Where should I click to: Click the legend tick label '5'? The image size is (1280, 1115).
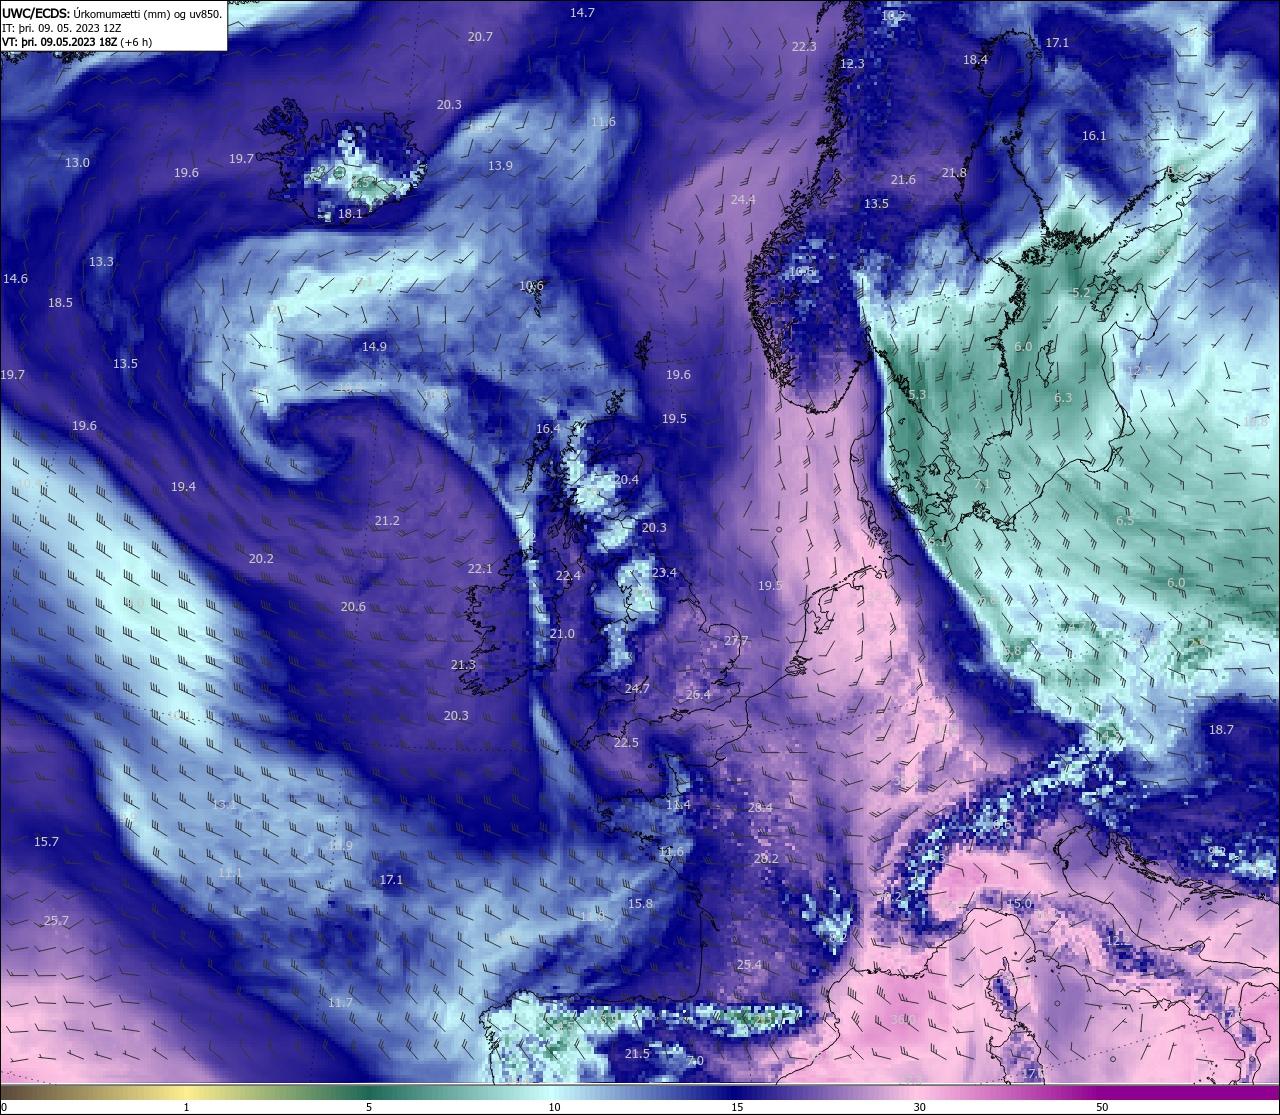(x=369, y=1107)
